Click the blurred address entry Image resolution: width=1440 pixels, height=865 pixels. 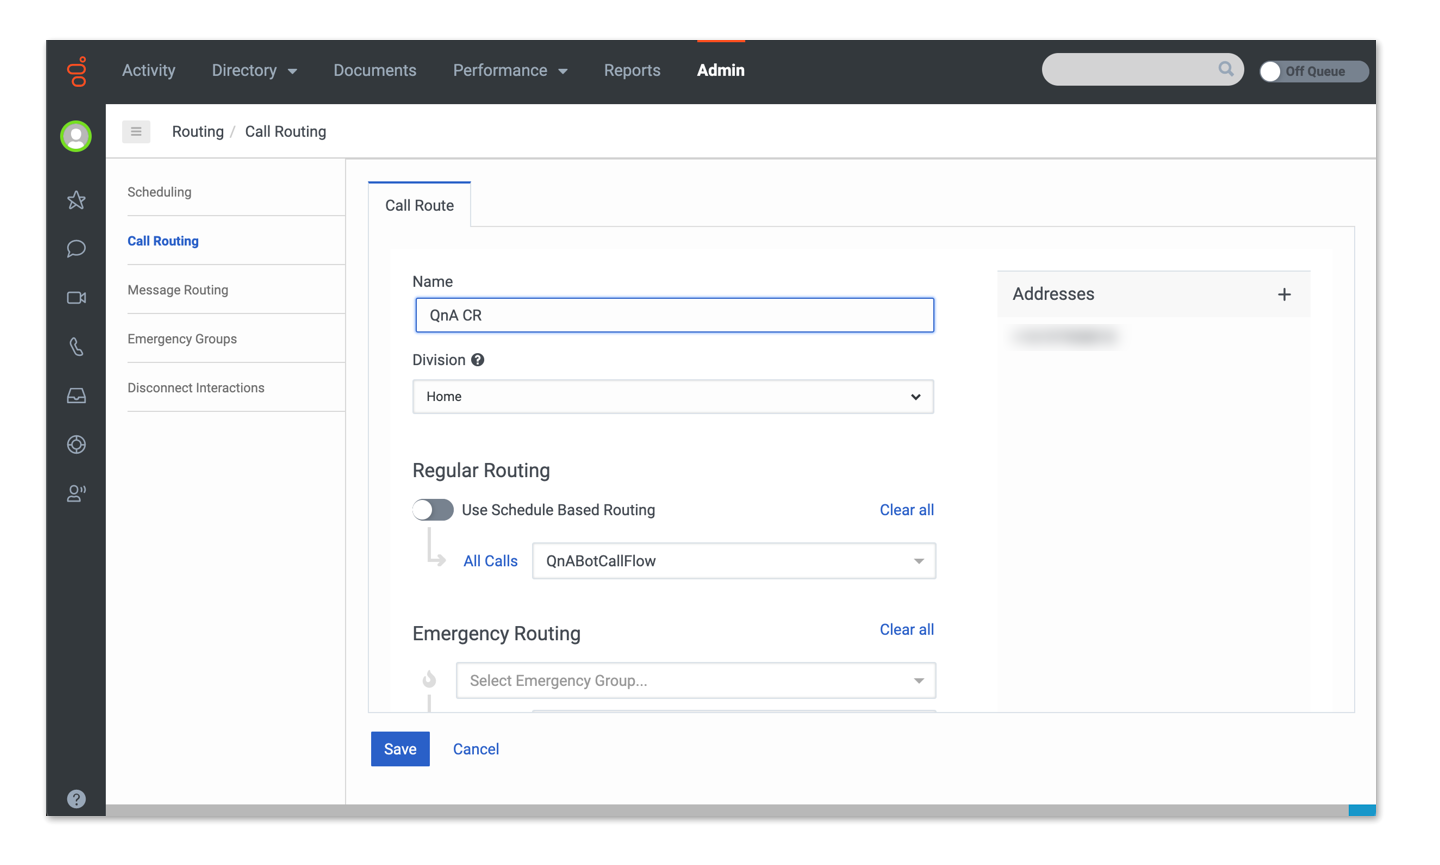click(x=1064, y=337)
